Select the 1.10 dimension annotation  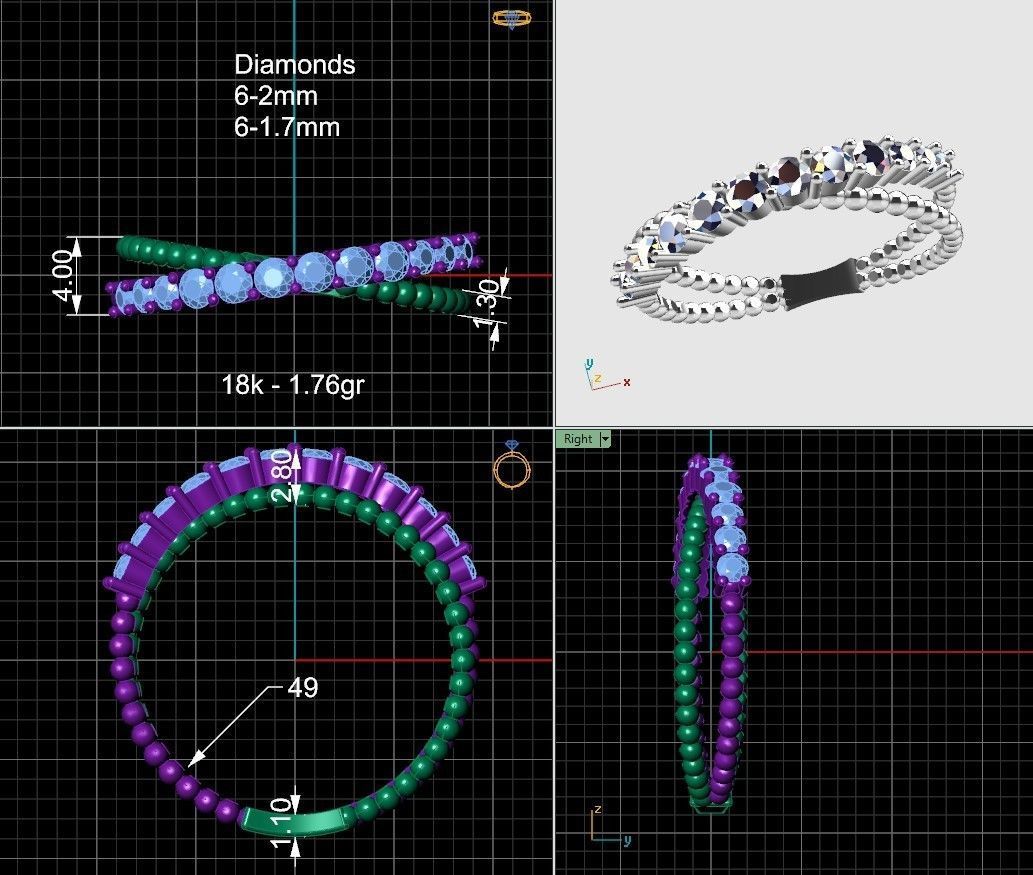coord(282,822)
